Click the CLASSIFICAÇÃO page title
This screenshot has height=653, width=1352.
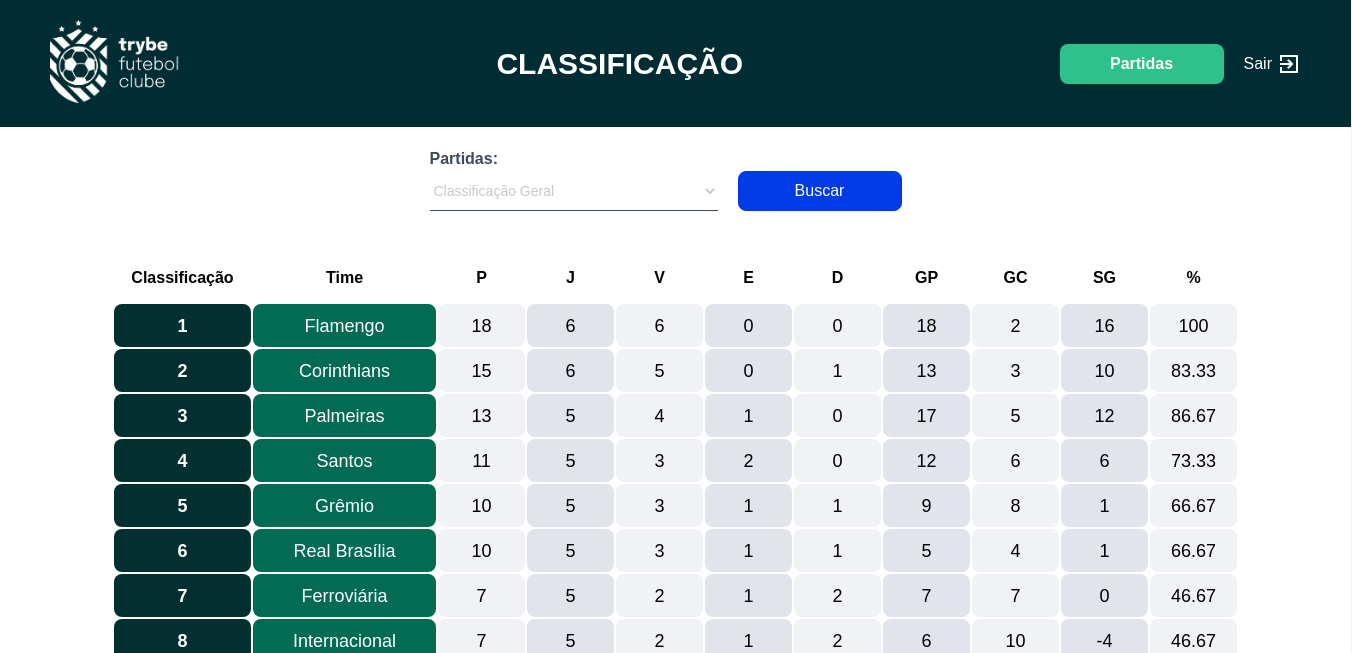point(619,64)
